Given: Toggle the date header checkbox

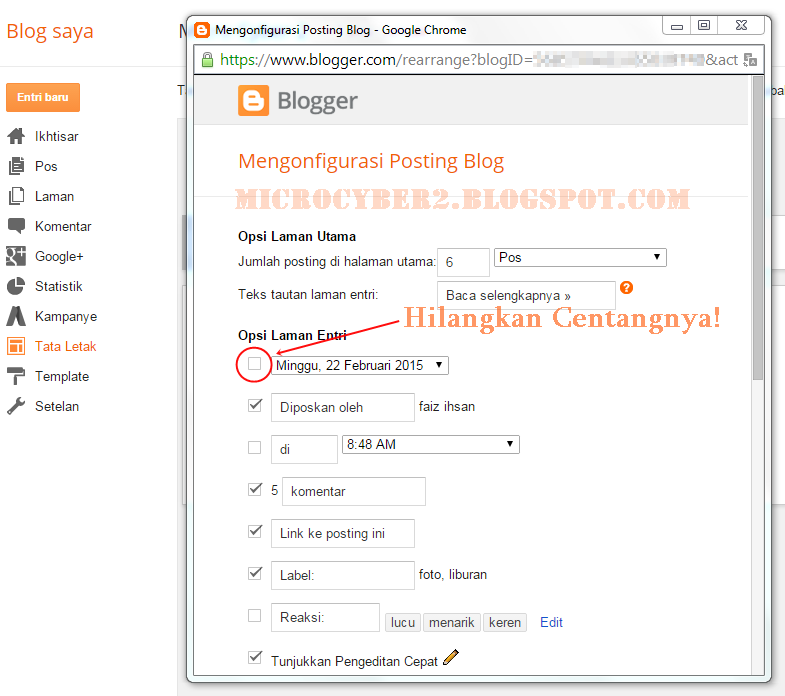Looking at the screenshot, I should pyautogui.click(x=255, y=364).
